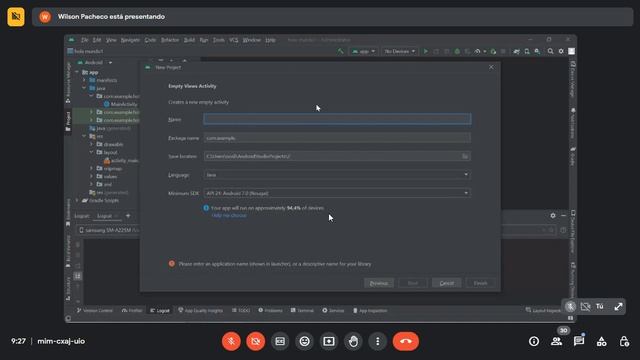This screenshot has height=360, width=640.
Task: Open the Minimum SDK dropdown
Action: point(337,193)
